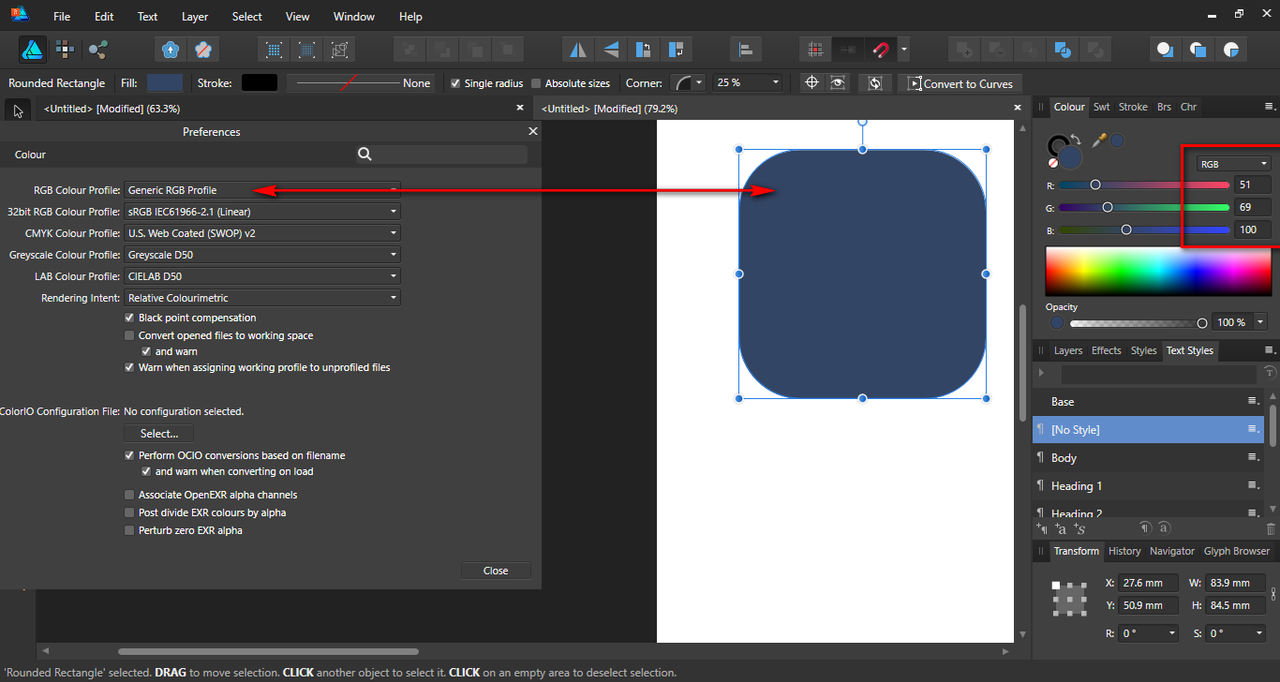Select the Heading 1 text style

coord(1148,486)
